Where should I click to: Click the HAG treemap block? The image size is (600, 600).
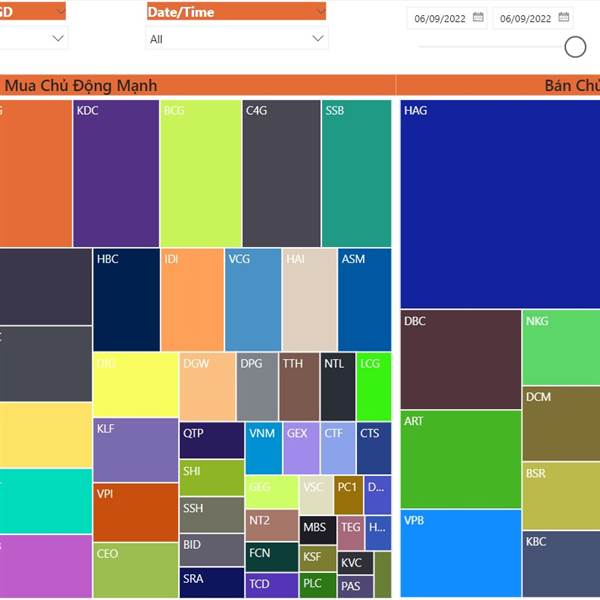pyautogui.click(x=500, y=204)
